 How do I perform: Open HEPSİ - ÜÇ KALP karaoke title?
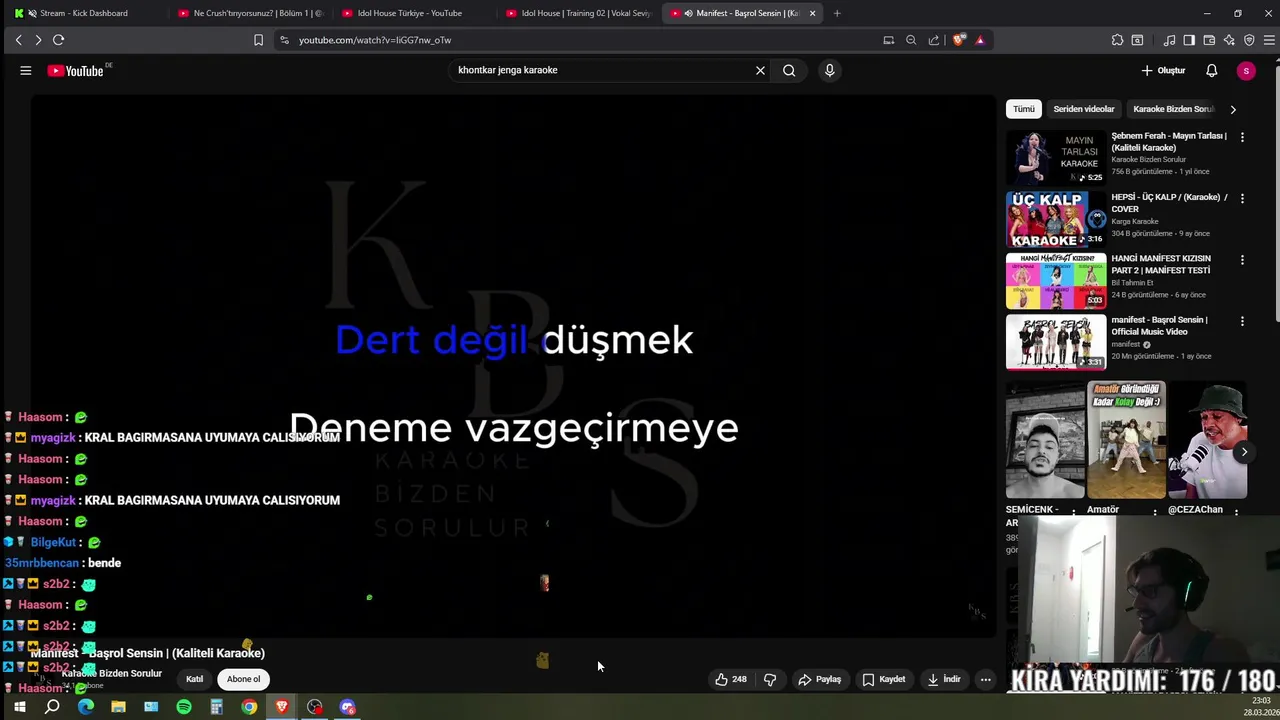(x=1169, y=203)
